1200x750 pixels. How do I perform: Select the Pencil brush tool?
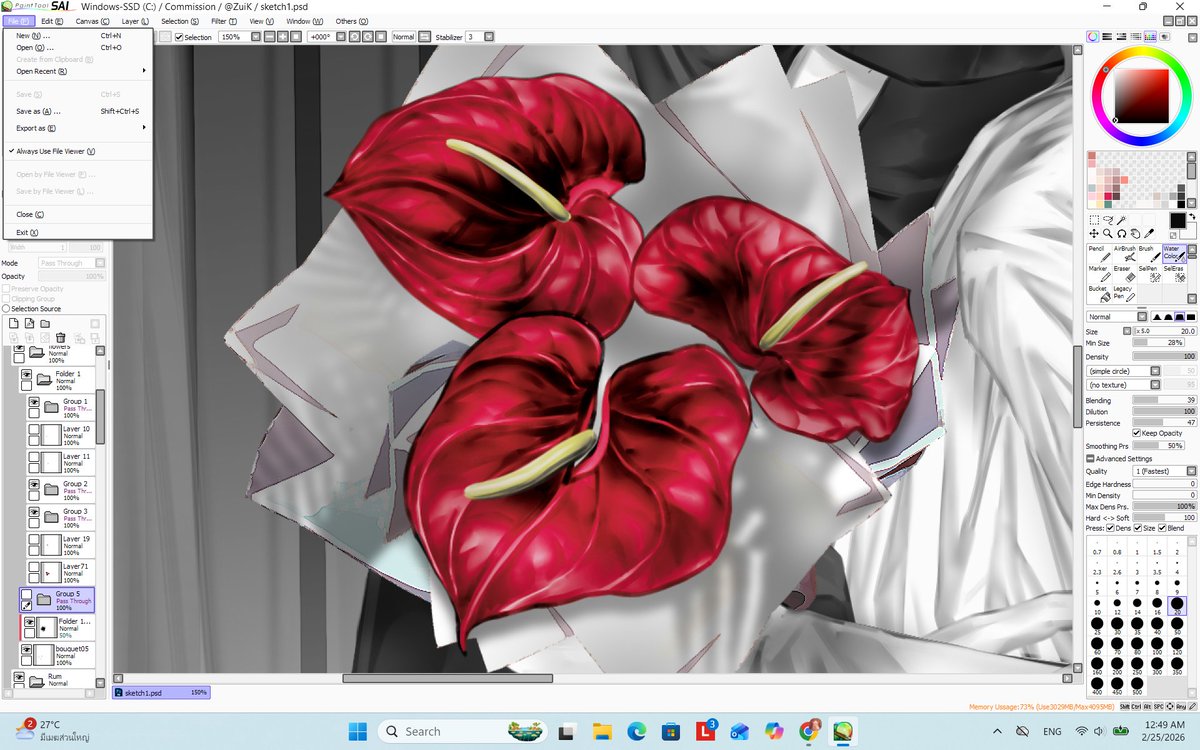(x=1099, y=253)
